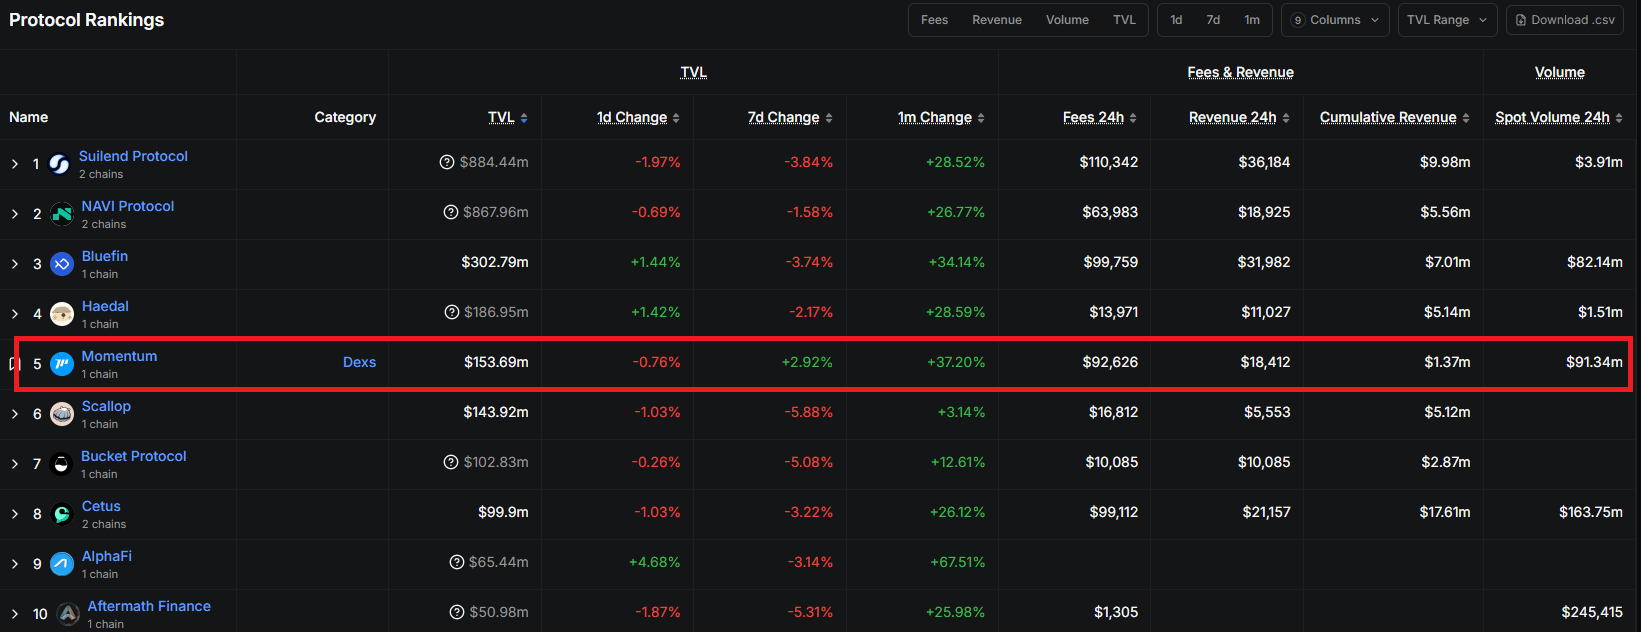Open the Dexs category link
The height and width of the screenshot is (632, 1641).
tap(359, 362)
